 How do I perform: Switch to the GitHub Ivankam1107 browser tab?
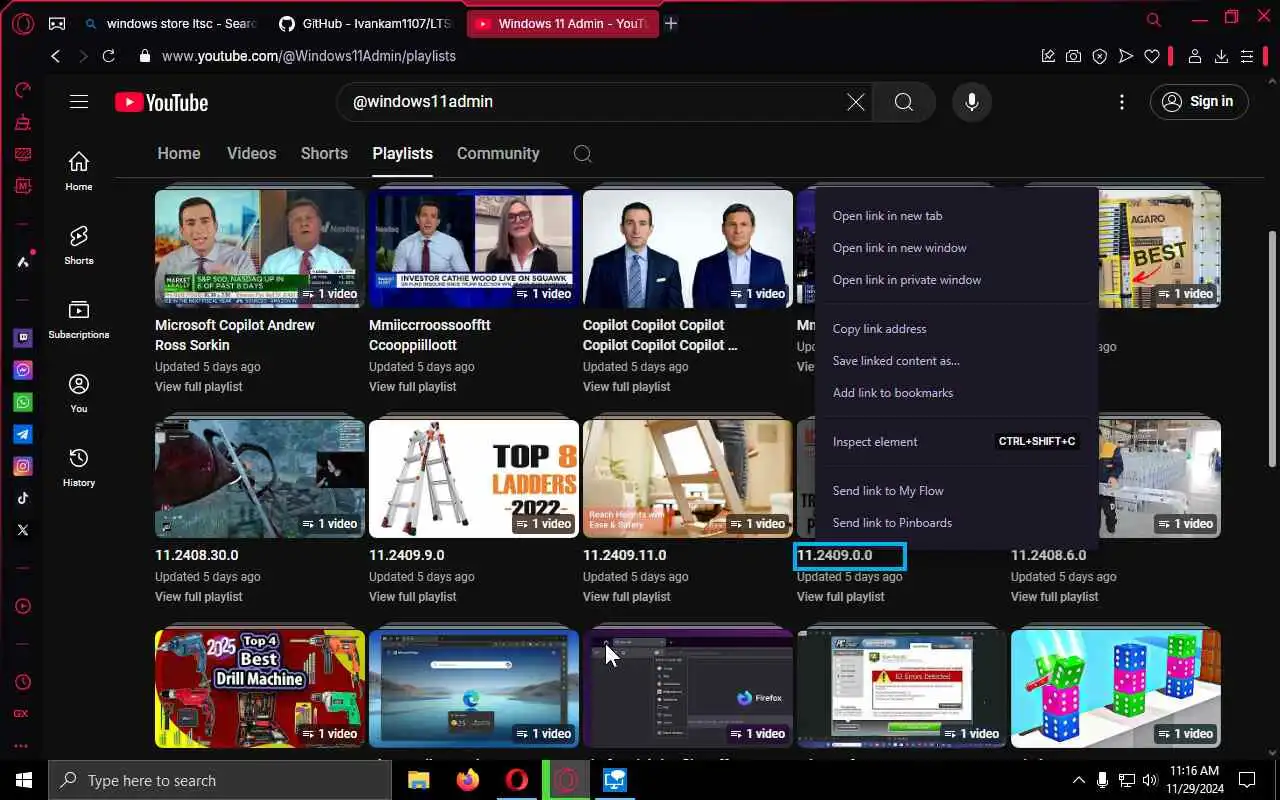point(365,23)
